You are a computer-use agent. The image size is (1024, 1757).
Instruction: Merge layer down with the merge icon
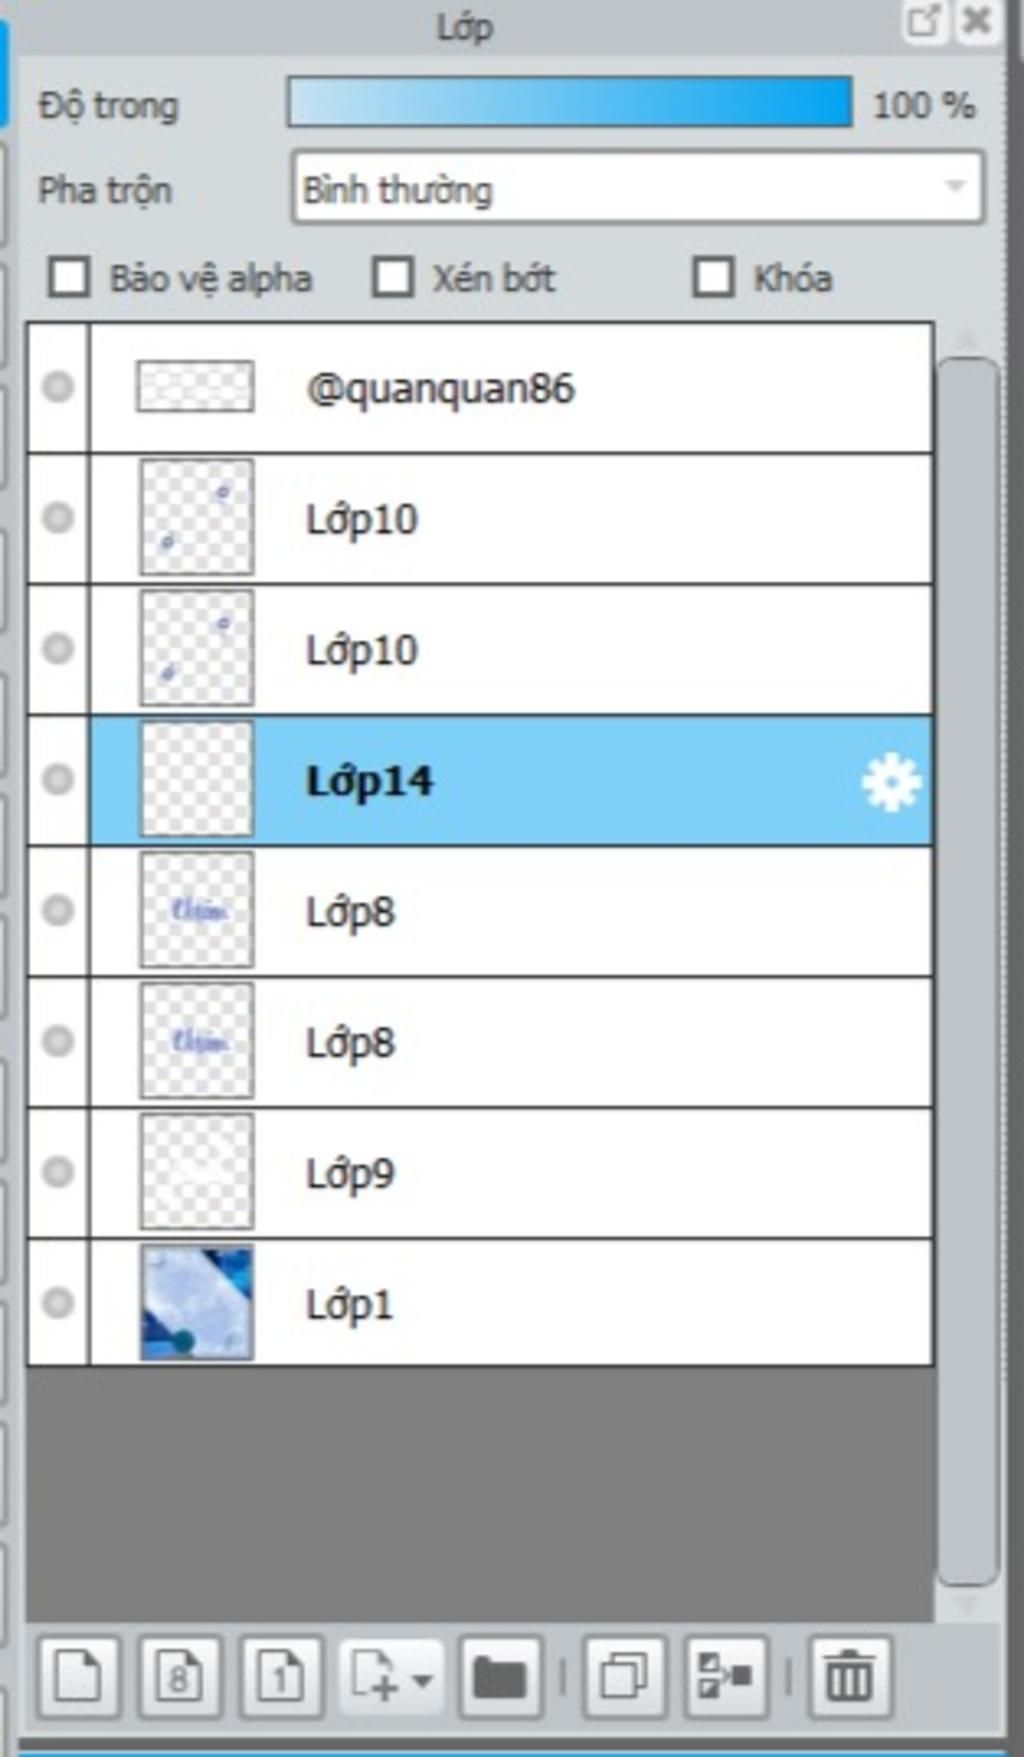tap(726, 1677)
